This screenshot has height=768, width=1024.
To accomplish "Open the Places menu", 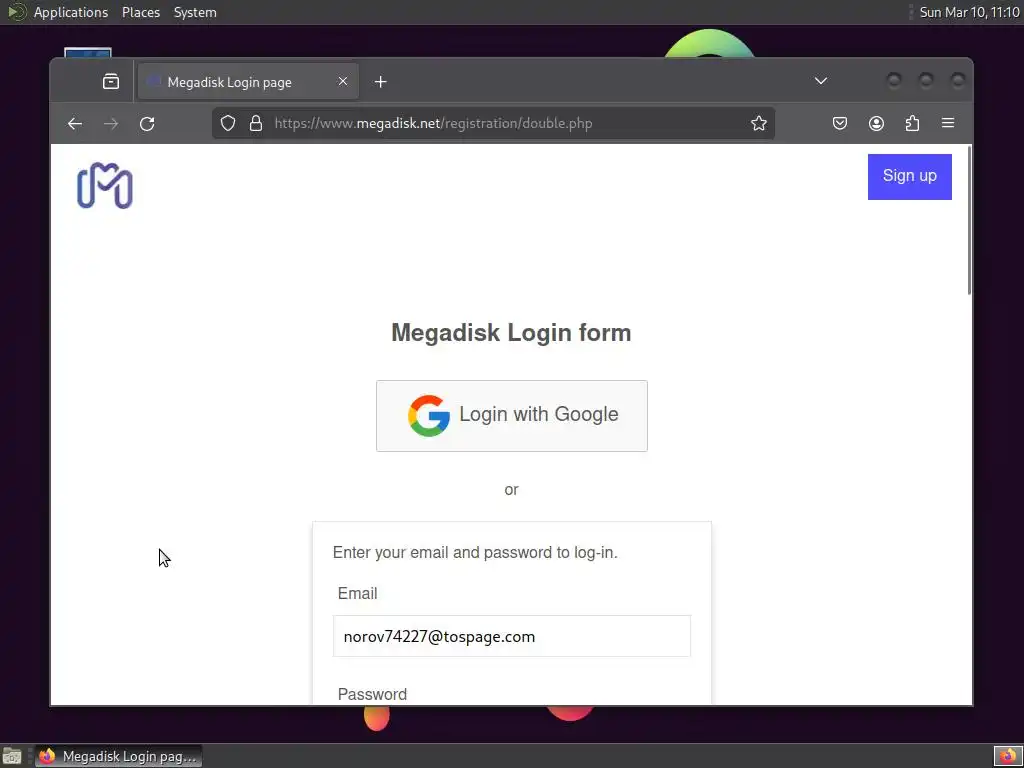I will (141, 12).
